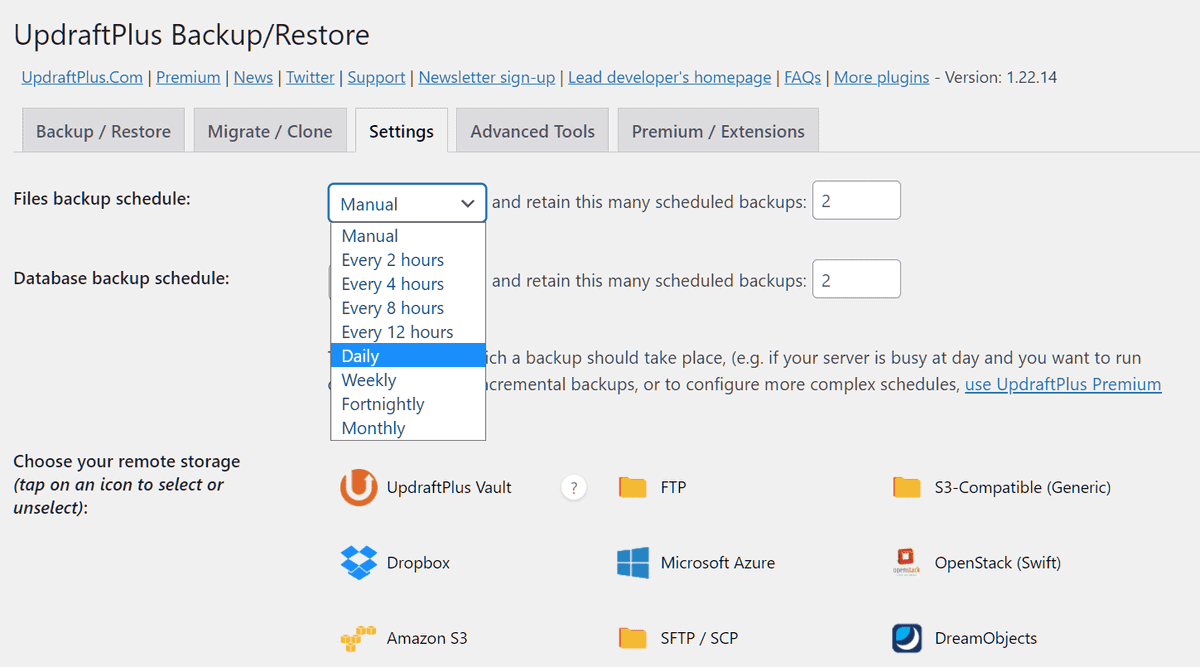Viewport: 1200px width, 667px height.
Task: Click the OpenStack (Swift) icon
Action: tap(906, 563)
